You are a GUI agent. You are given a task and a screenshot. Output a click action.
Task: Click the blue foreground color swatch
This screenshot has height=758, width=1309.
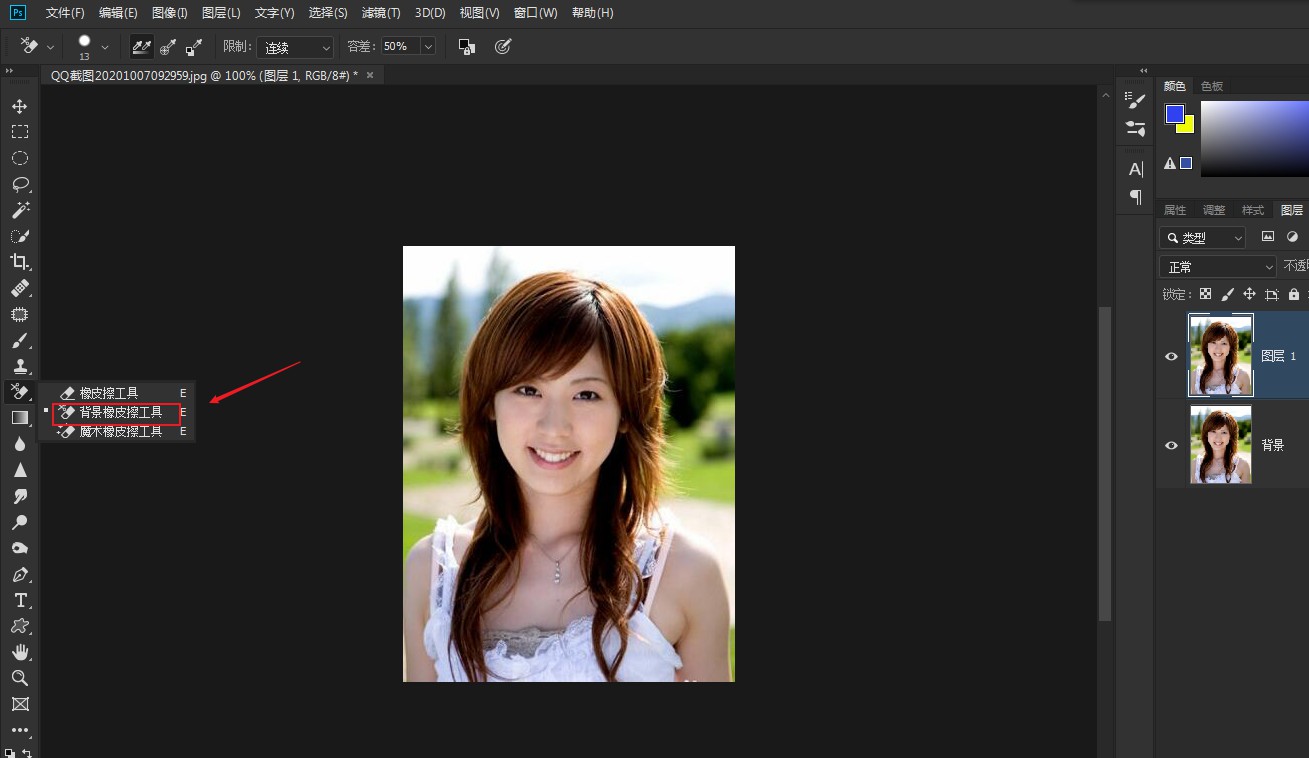point(1174,114)
